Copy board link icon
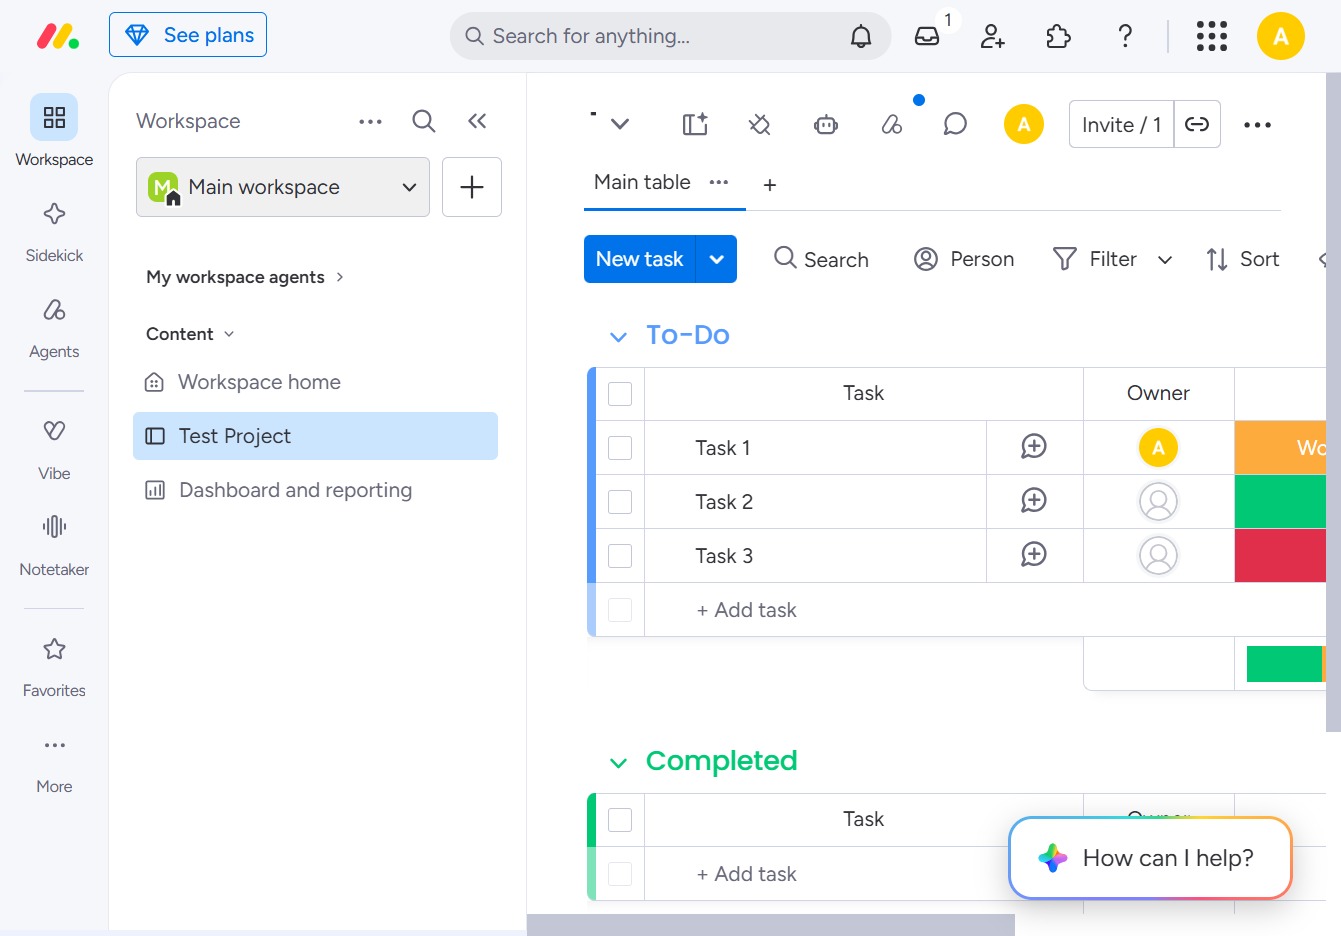The height and width of the screenshot is (936, 1341). (x=1197, y=124)
